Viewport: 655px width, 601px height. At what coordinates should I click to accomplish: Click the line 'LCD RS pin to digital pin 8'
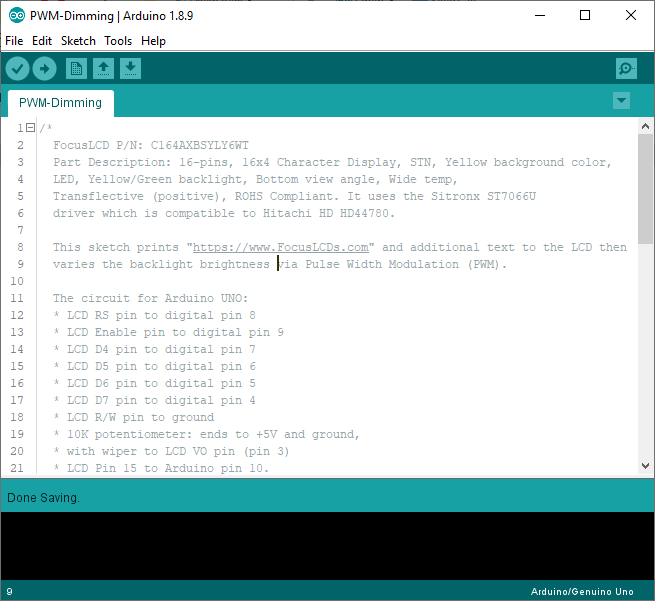coord(161,315)
